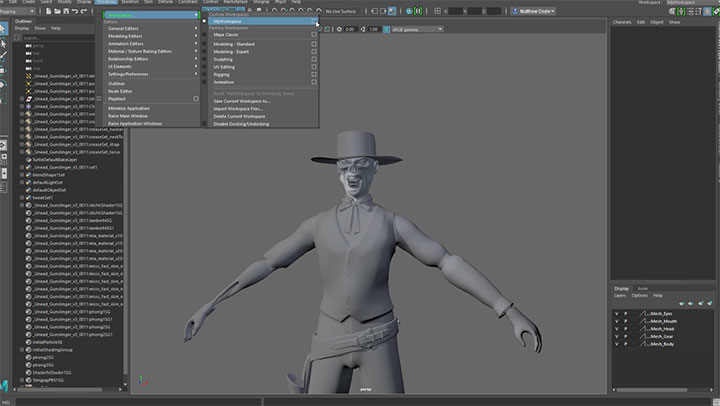This screenshot has height=406, width=720.
Task: Click the create empty layer icon
Action: (x=700, y=303)
